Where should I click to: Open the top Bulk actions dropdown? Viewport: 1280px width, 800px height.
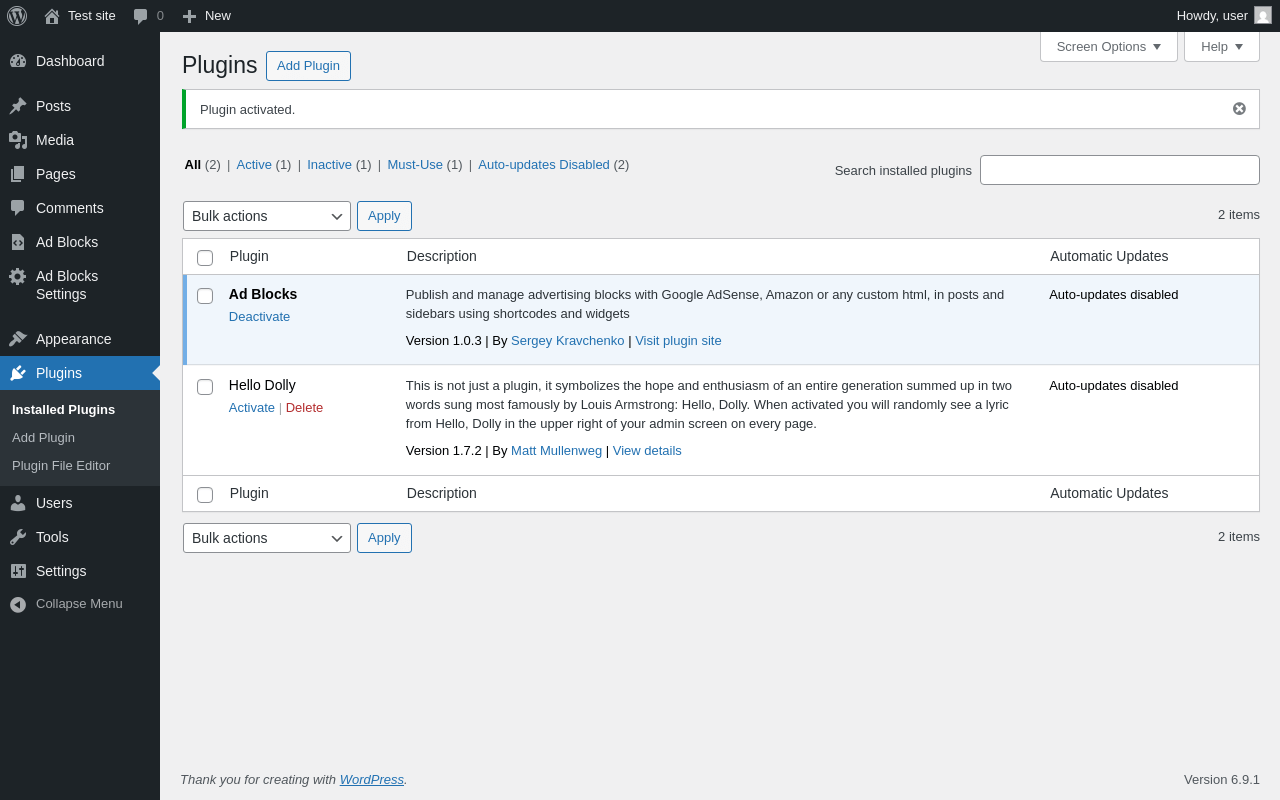(x=267, y=216)
